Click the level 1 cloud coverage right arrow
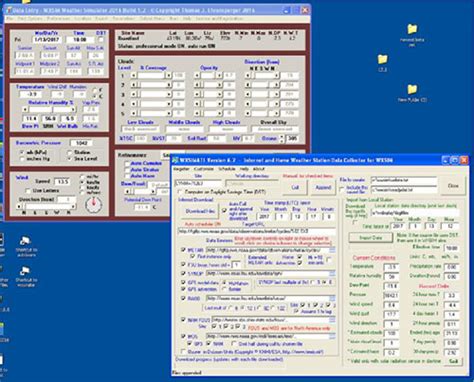The image size is (474, 382). tap(169, 76)
